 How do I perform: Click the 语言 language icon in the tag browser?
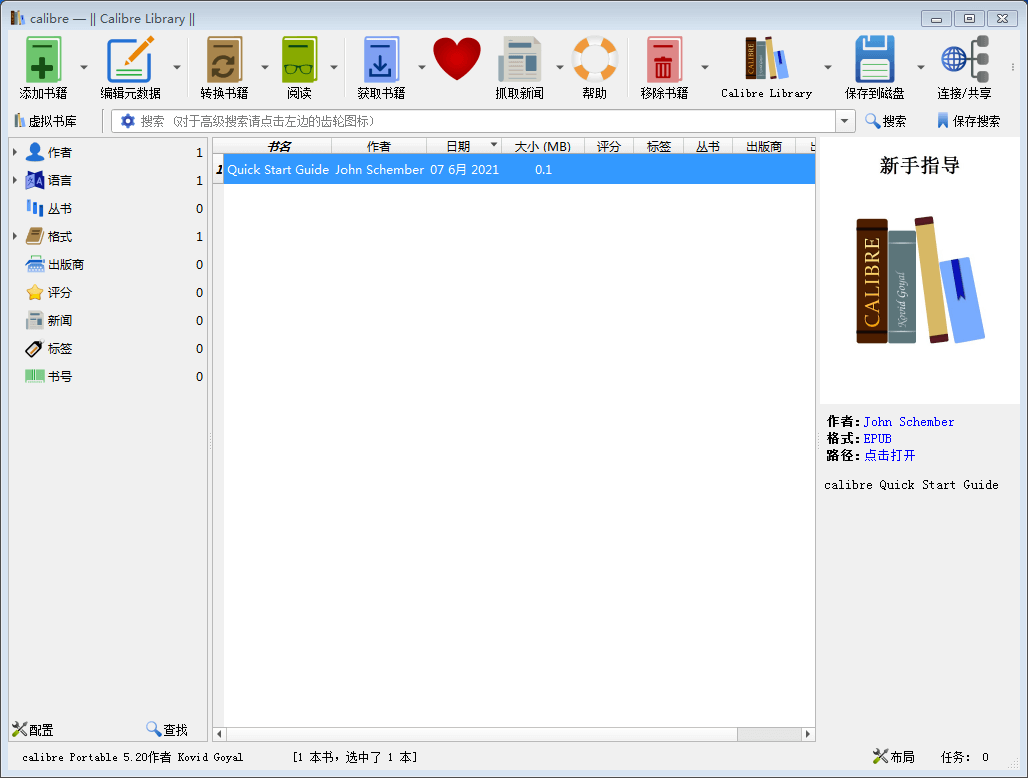pos(35,180)
